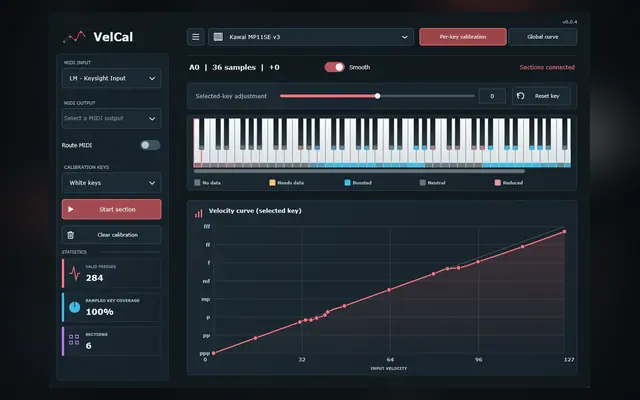This screenshot has height=400, width=640.
Task: Click the ppp label on velocity axis
Action: tap(205, 353)
